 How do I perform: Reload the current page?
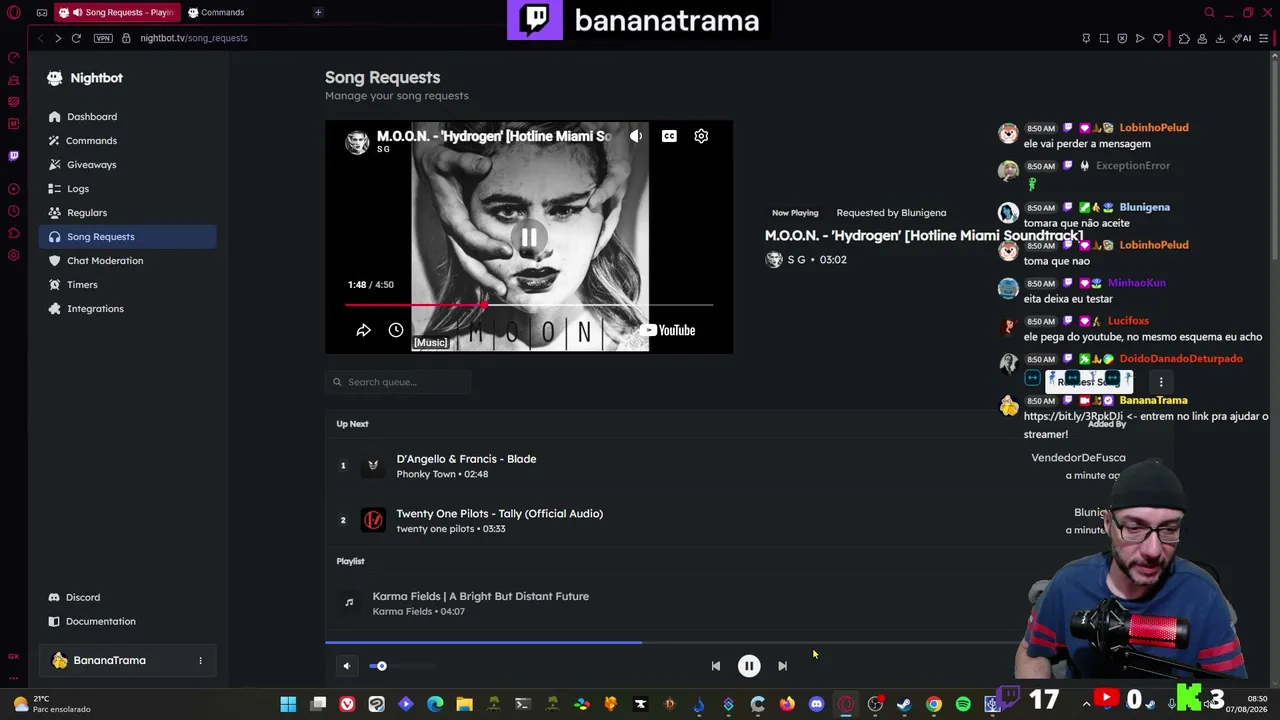coord(76,38)
